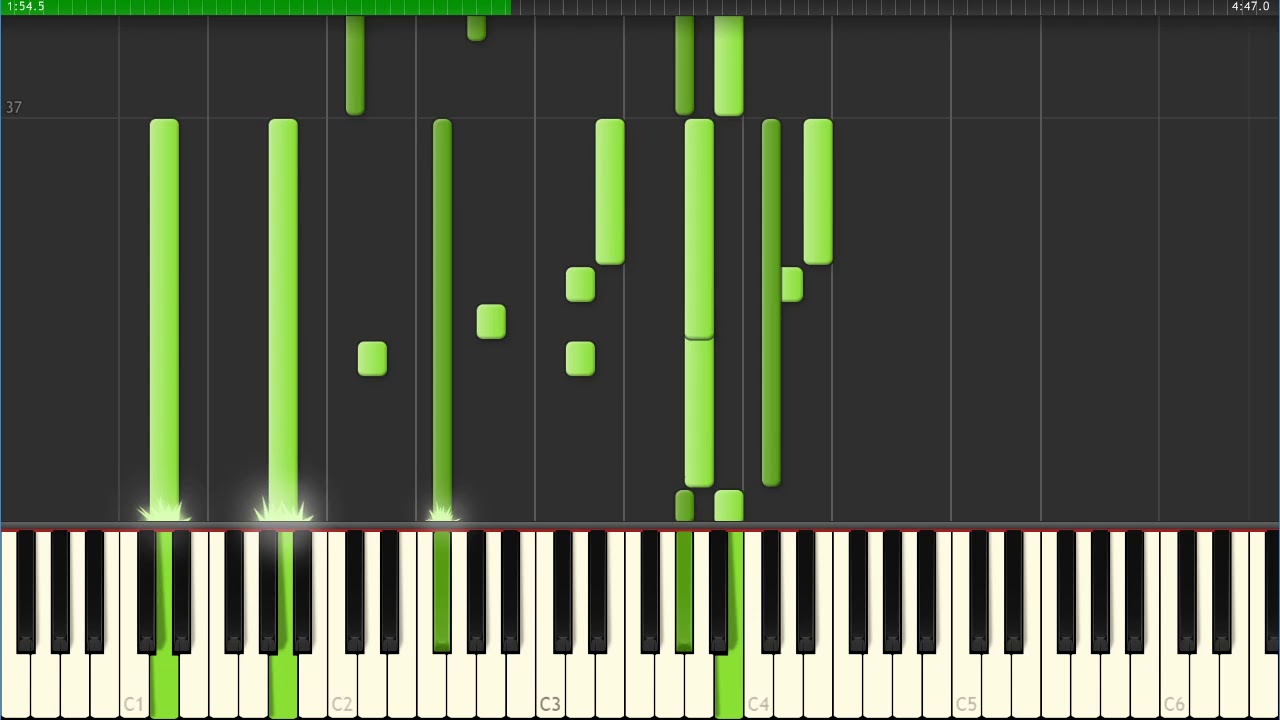Click the small square falling note above A2
The width and height of the screenshot is (1280, 720).
[491, 322]
